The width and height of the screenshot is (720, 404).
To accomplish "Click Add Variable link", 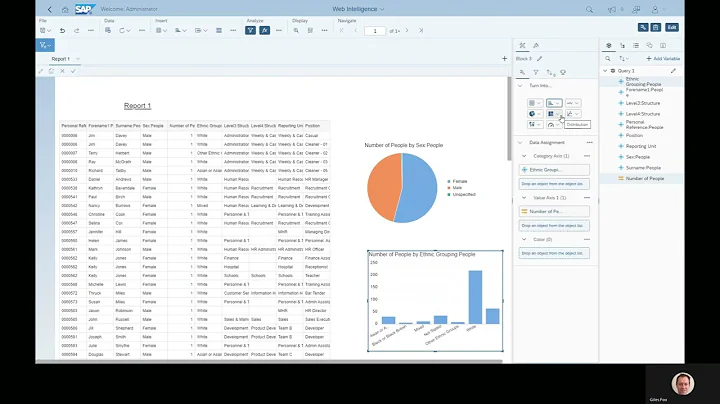I will click(x=663, y=59).
